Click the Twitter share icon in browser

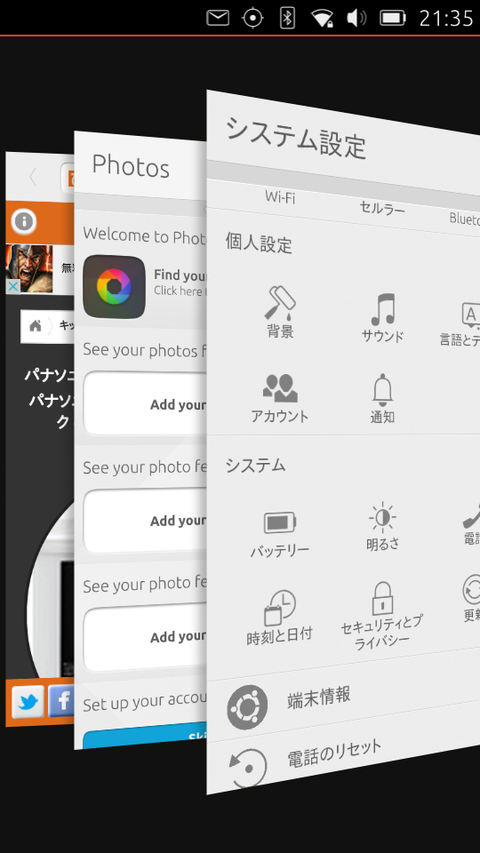[x=27, y=702]
